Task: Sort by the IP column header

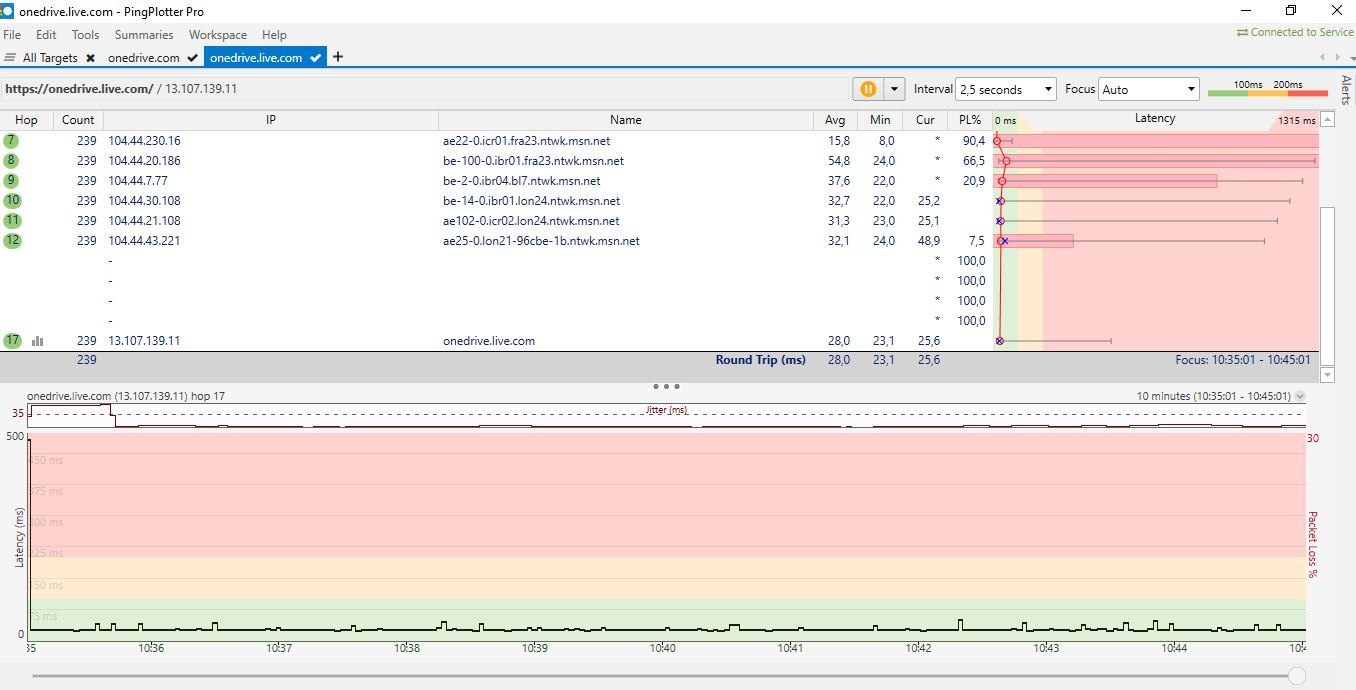Action: pos(271,120)
